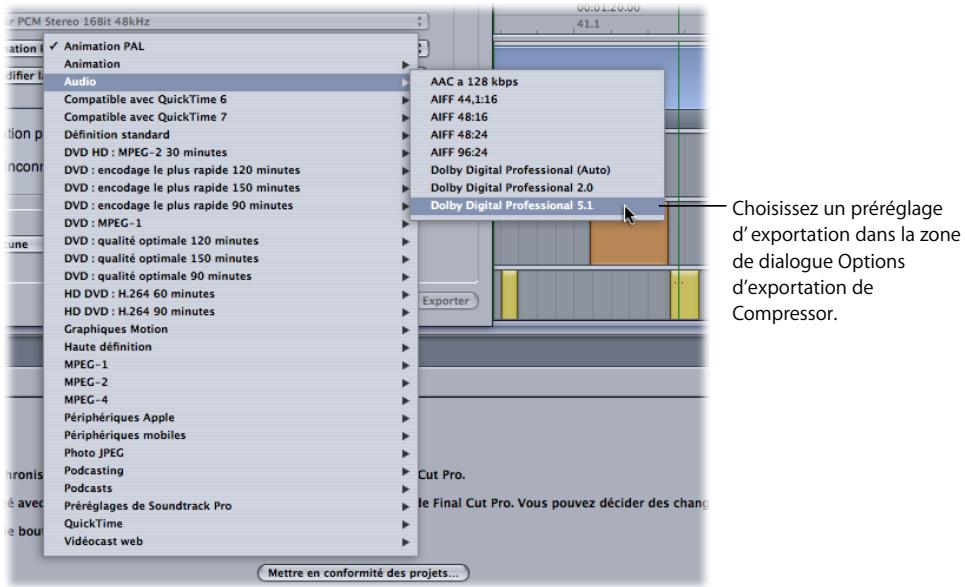Open Graphiques Motion submenu
Viewport: 965px width, 587px height.
click(231, 329)
